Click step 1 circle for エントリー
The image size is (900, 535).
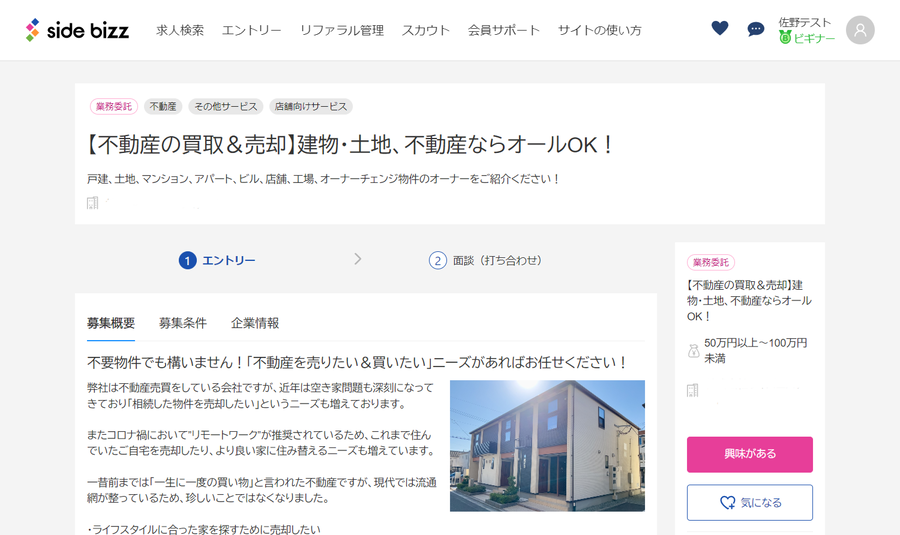188,261
